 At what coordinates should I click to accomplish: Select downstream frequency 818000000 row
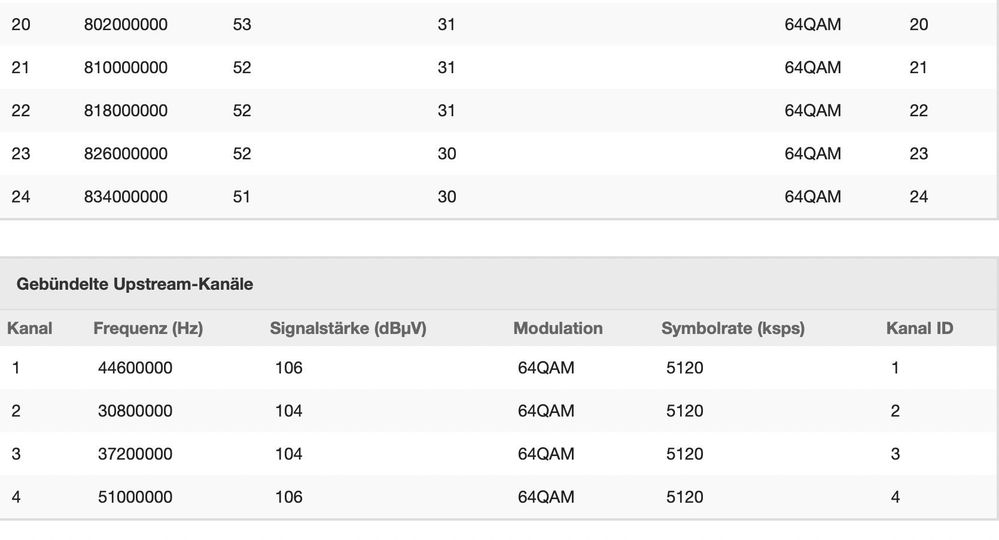pos(499,111)
